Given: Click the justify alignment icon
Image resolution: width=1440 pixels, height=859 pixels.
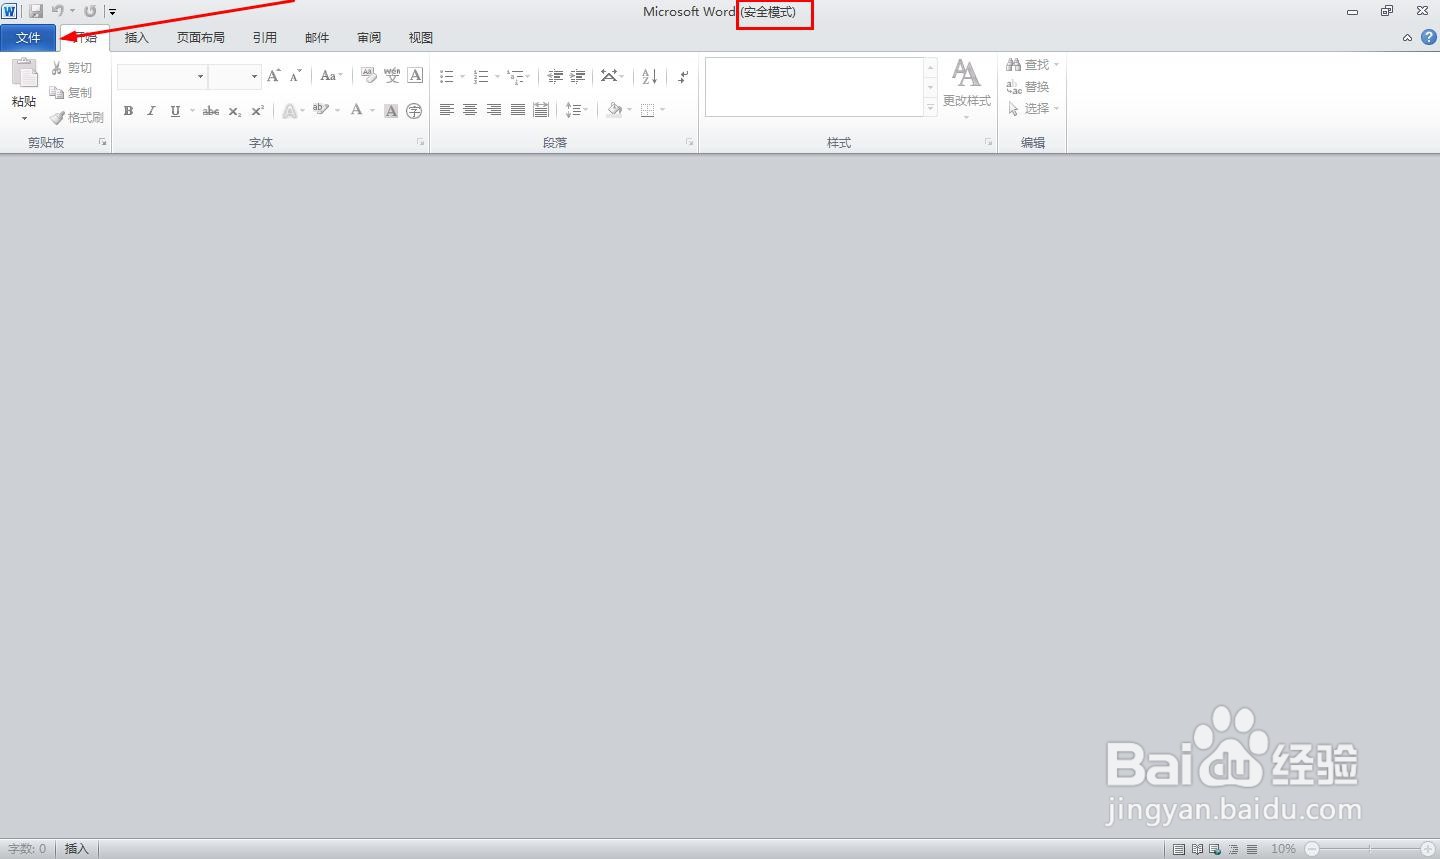Looking at the screenshot, I should pos(518,110).
